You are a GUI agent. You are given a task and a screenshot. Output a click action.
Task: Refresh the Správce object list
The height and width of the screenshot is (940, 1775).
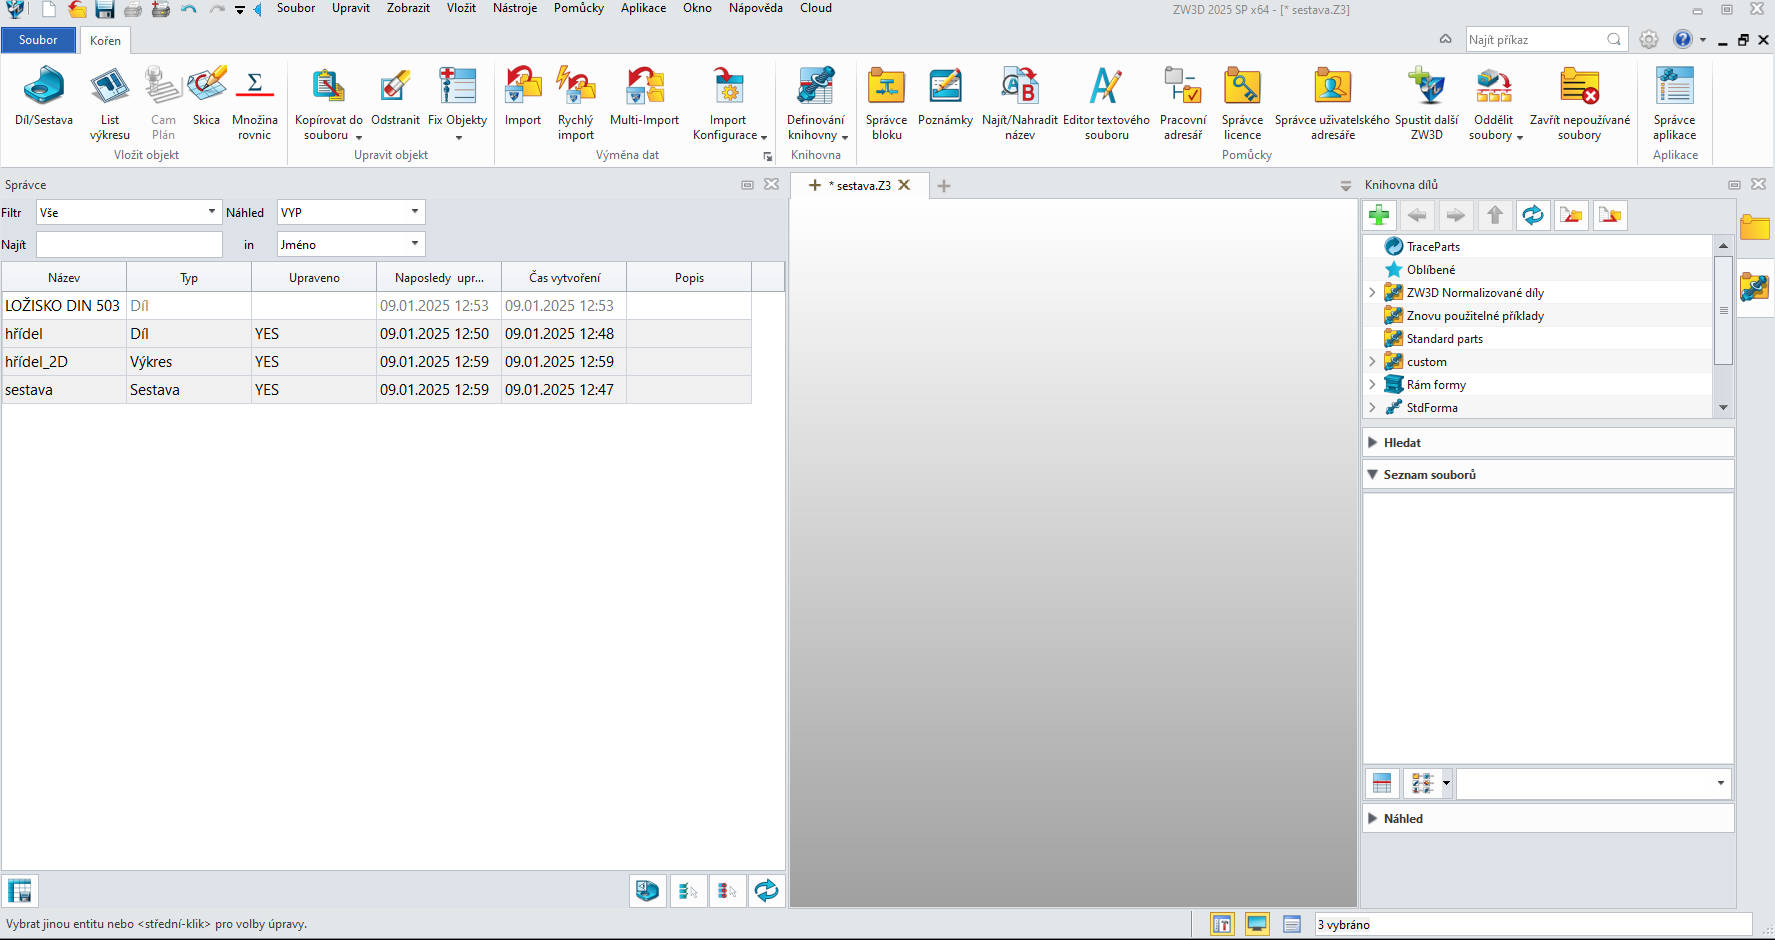(x=766, y=890)
